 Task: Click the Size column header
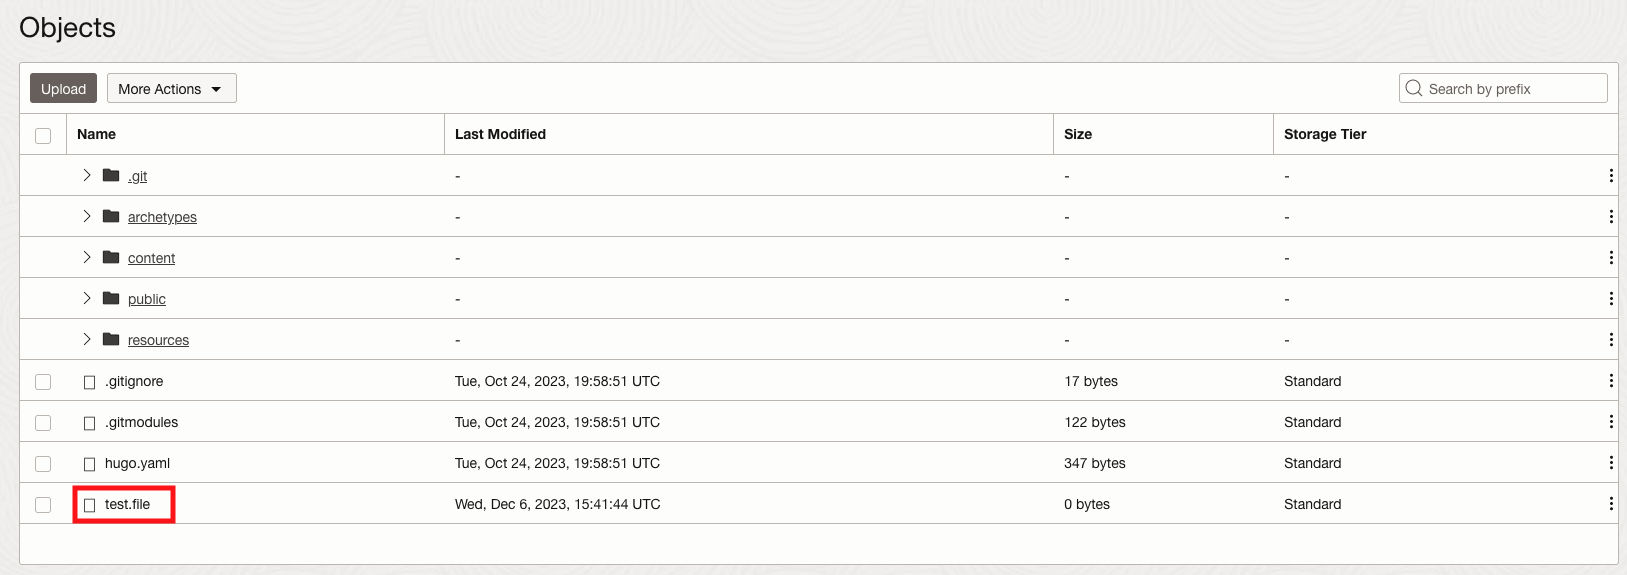coord(1078,134)
